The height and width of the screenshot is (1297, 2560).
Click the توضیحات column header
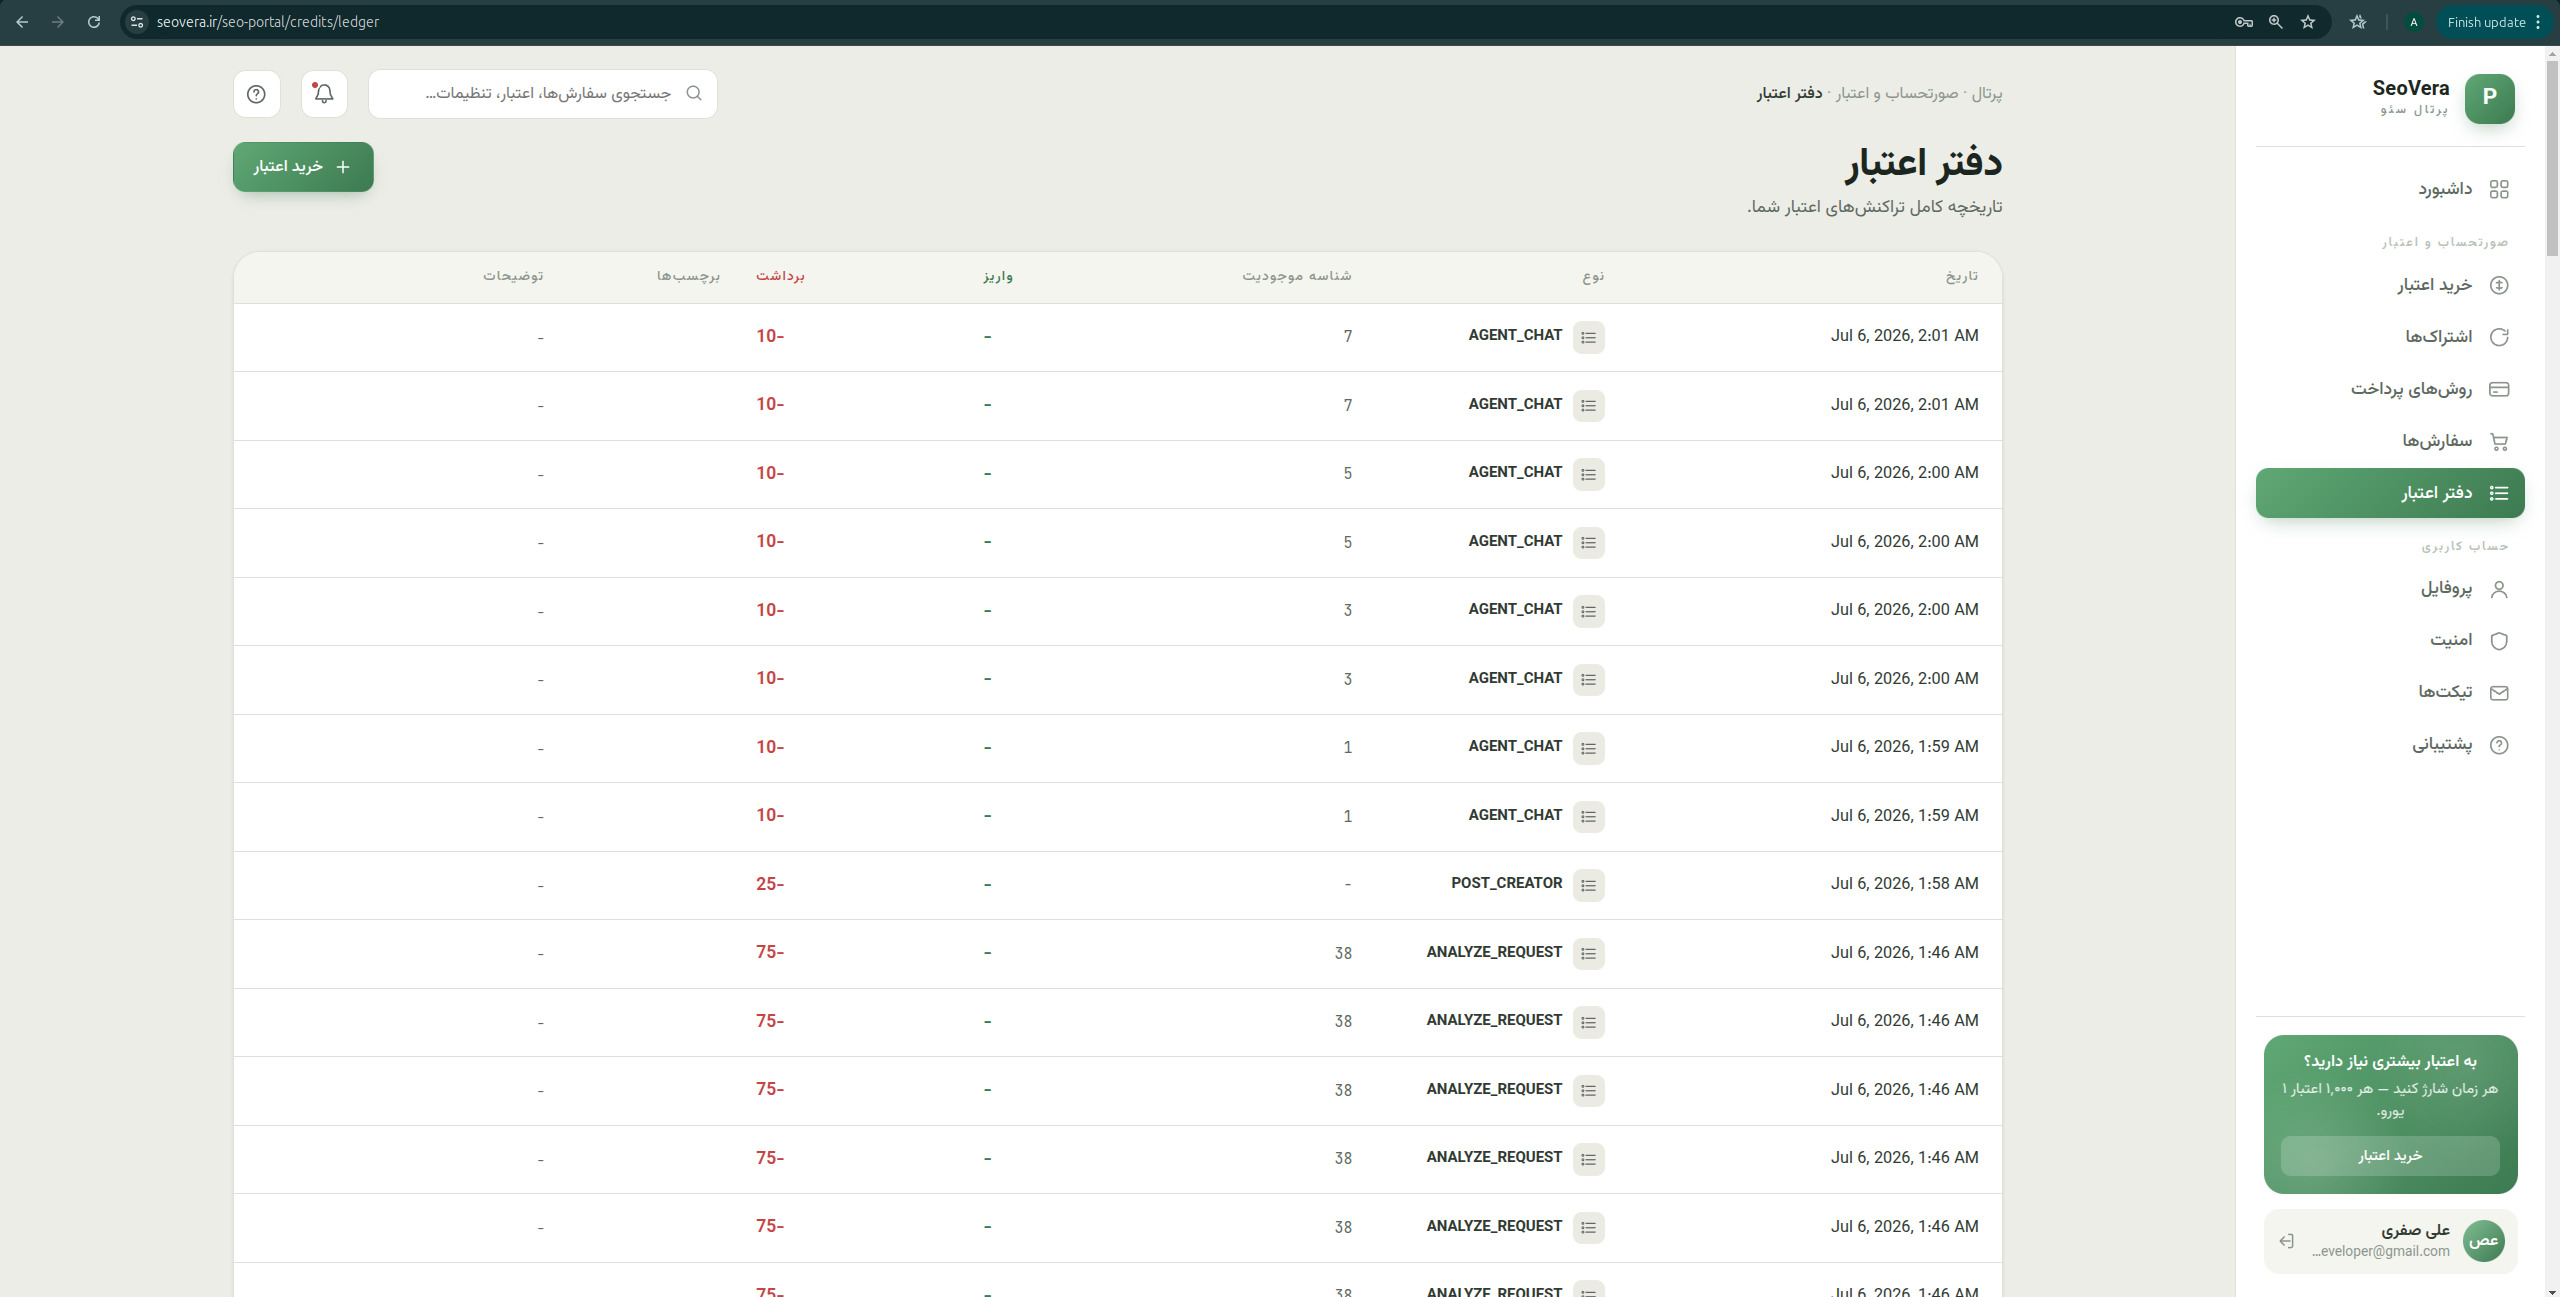513,276
